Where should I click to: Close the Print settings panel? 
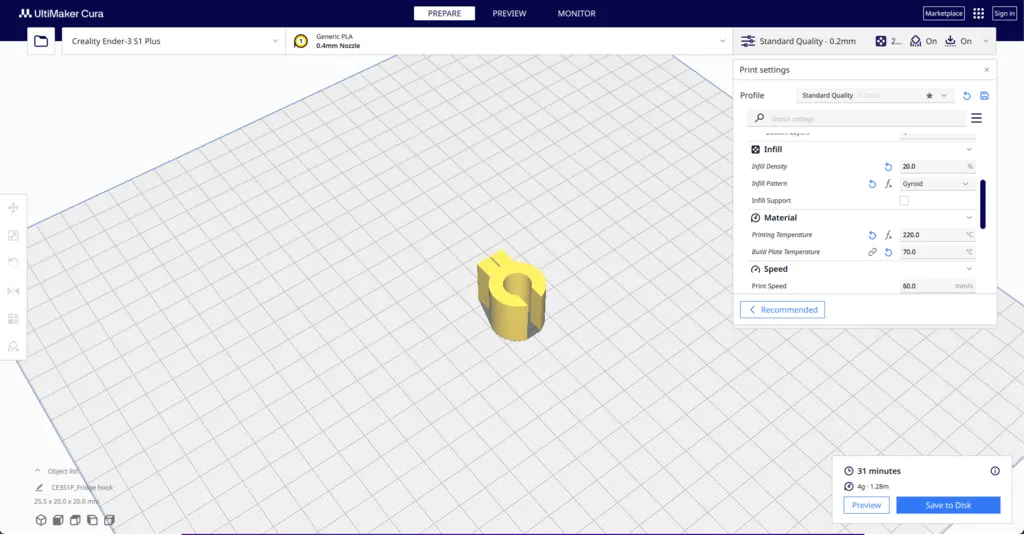pos(987,70)
